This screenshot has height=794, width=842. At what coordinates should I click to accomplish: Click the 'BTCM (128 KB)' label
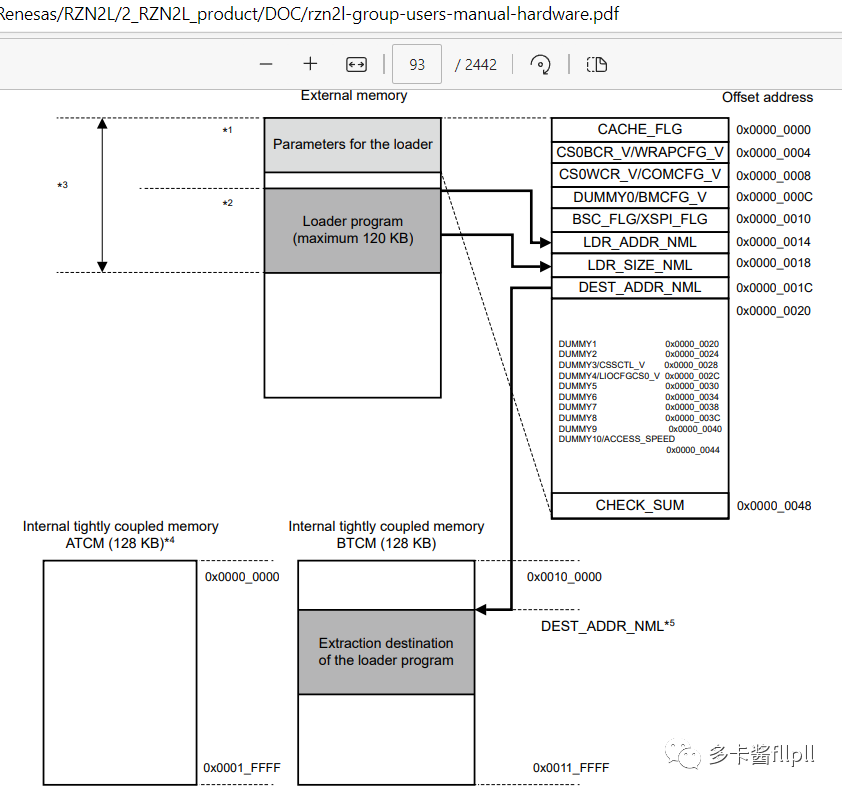click(x=386, y=543)
